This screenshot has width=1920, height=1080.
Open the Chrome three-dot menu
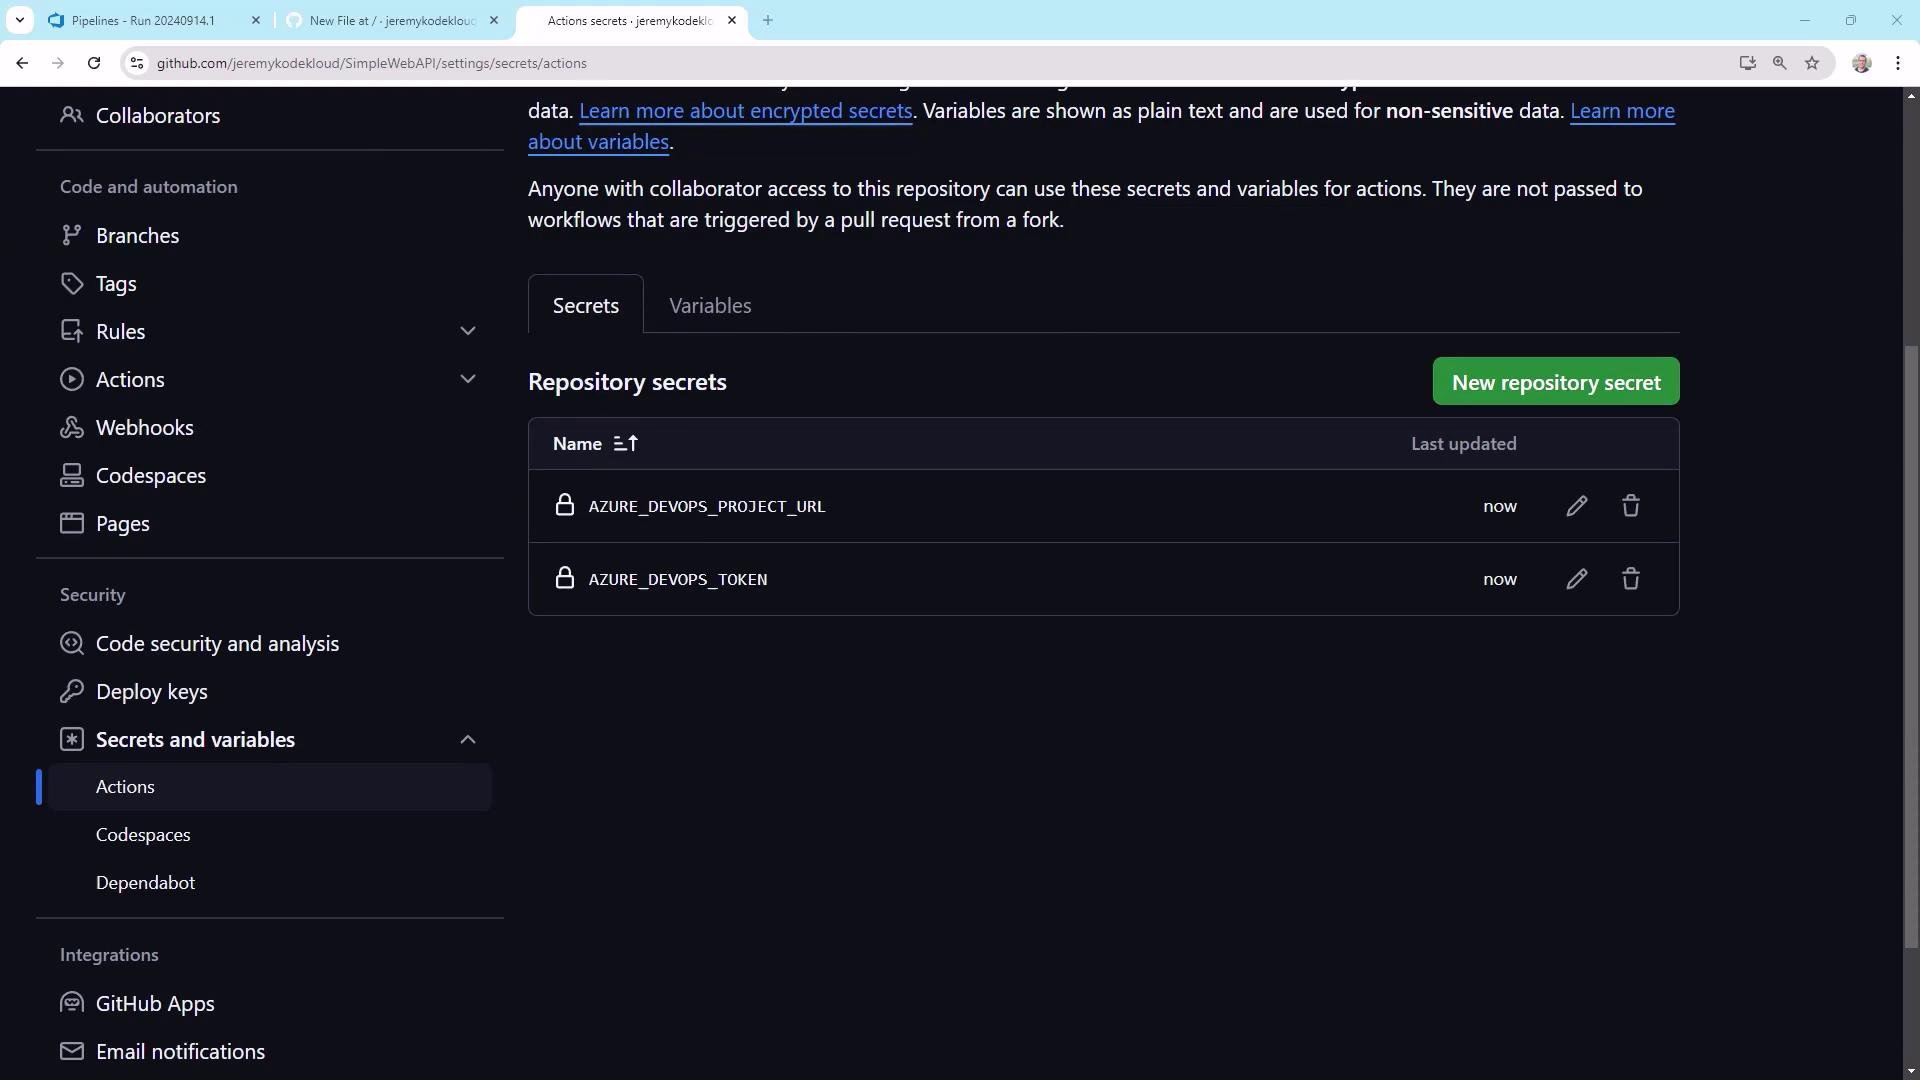(1898, 63)
